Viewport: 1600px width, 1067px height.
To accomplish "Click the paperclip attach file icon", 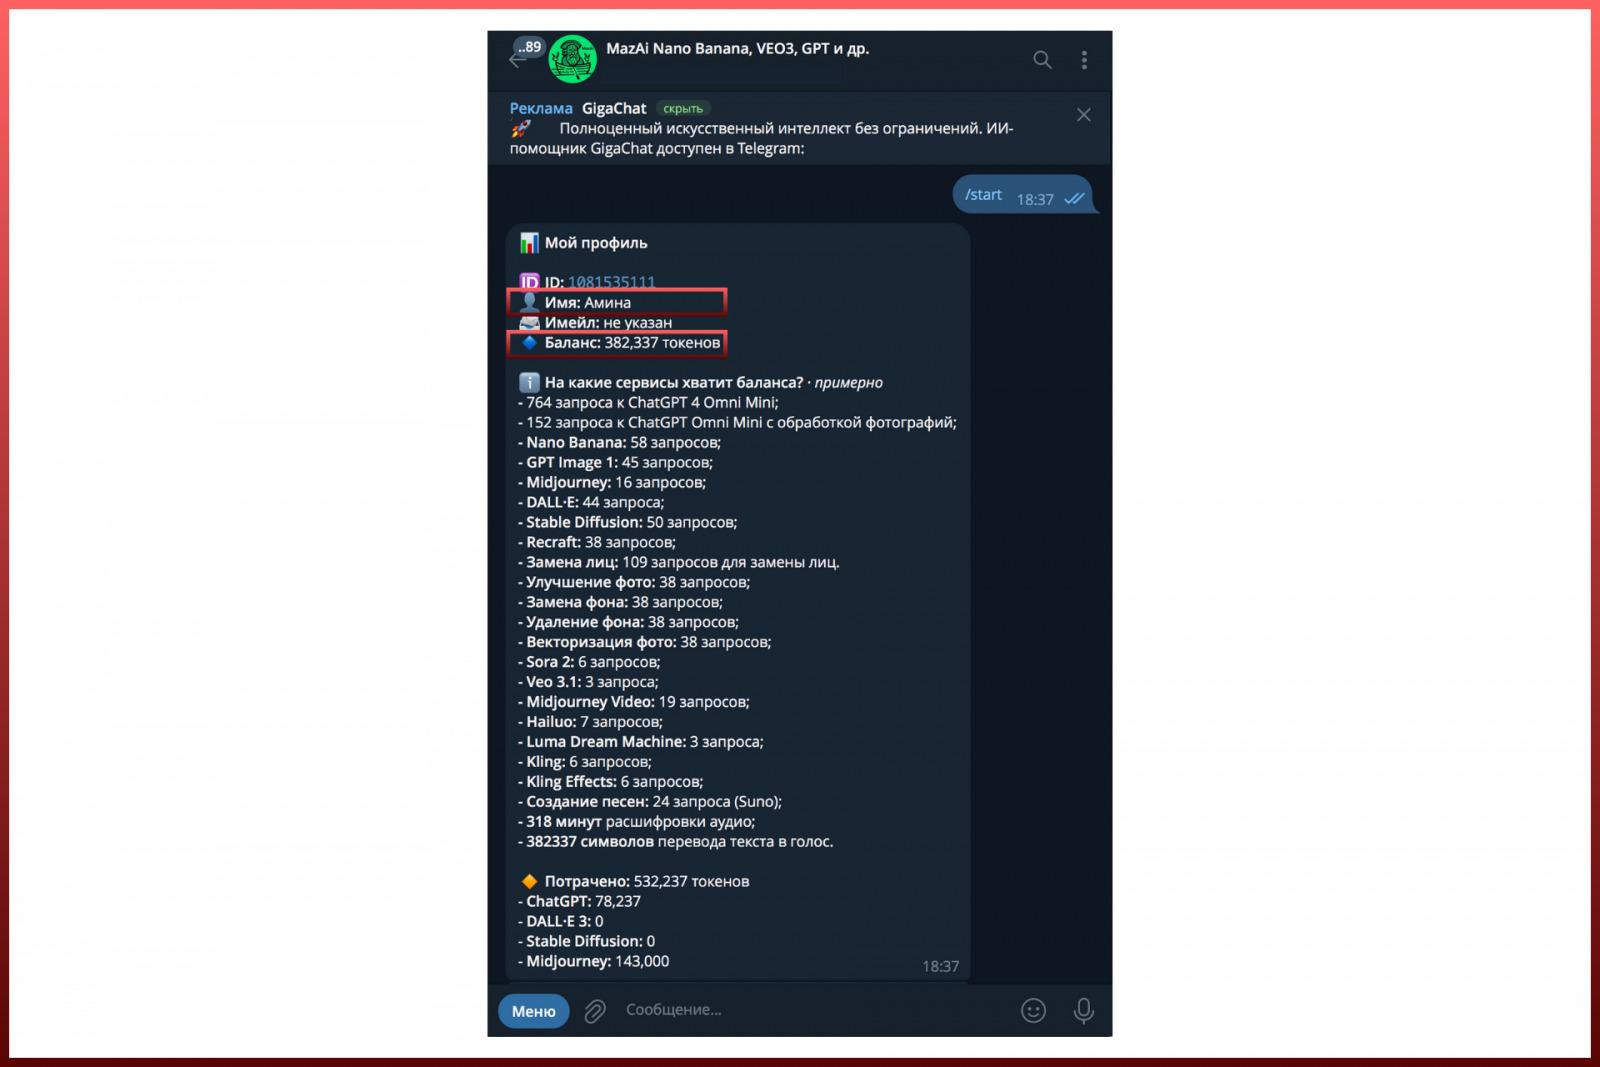I will (595, 1011).
